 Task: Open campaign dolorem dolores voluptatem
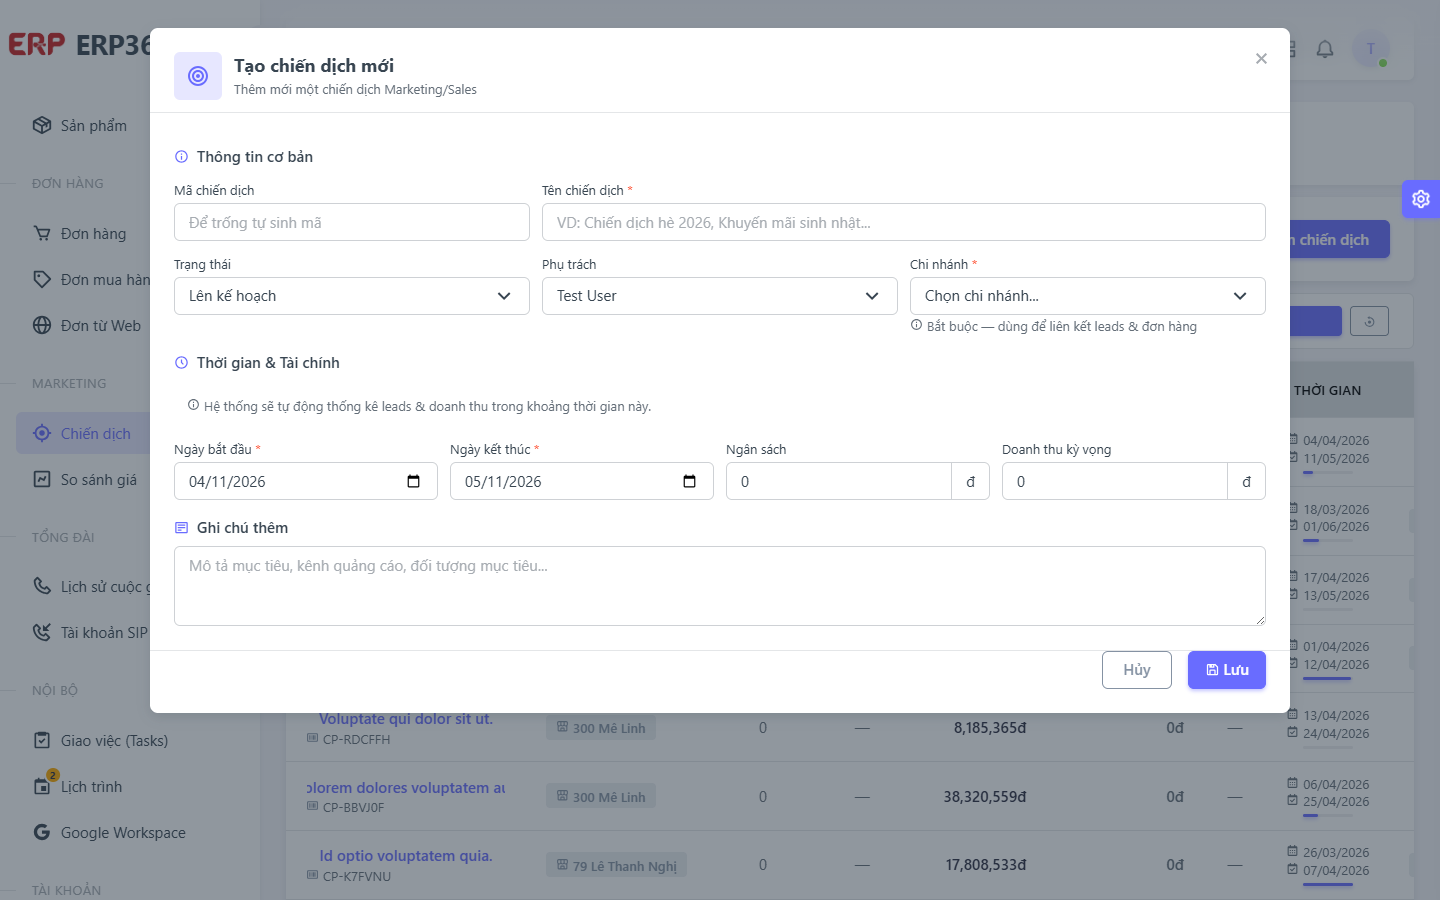(406, 788)
